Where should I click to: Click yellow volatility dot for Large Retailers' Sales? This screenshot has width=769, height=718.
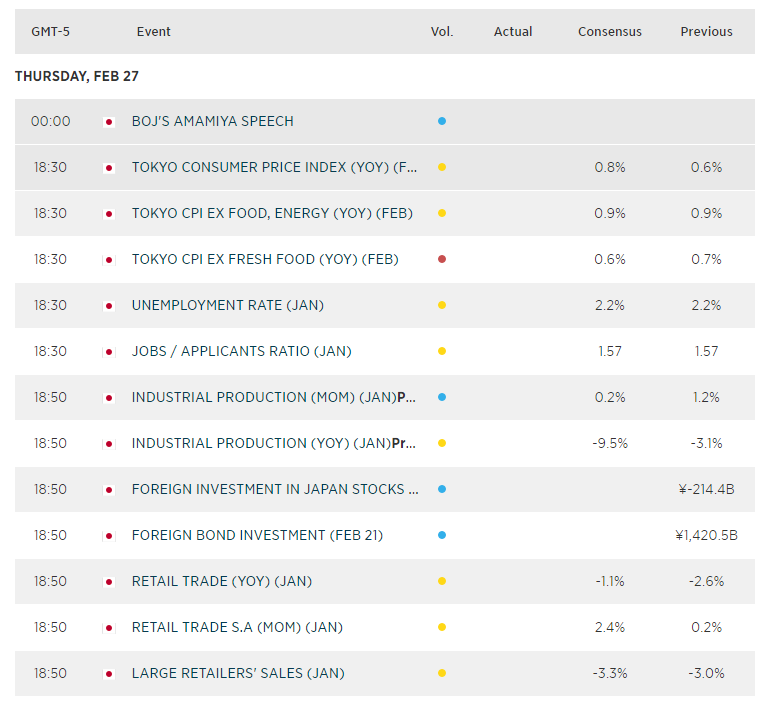point(442,673)
